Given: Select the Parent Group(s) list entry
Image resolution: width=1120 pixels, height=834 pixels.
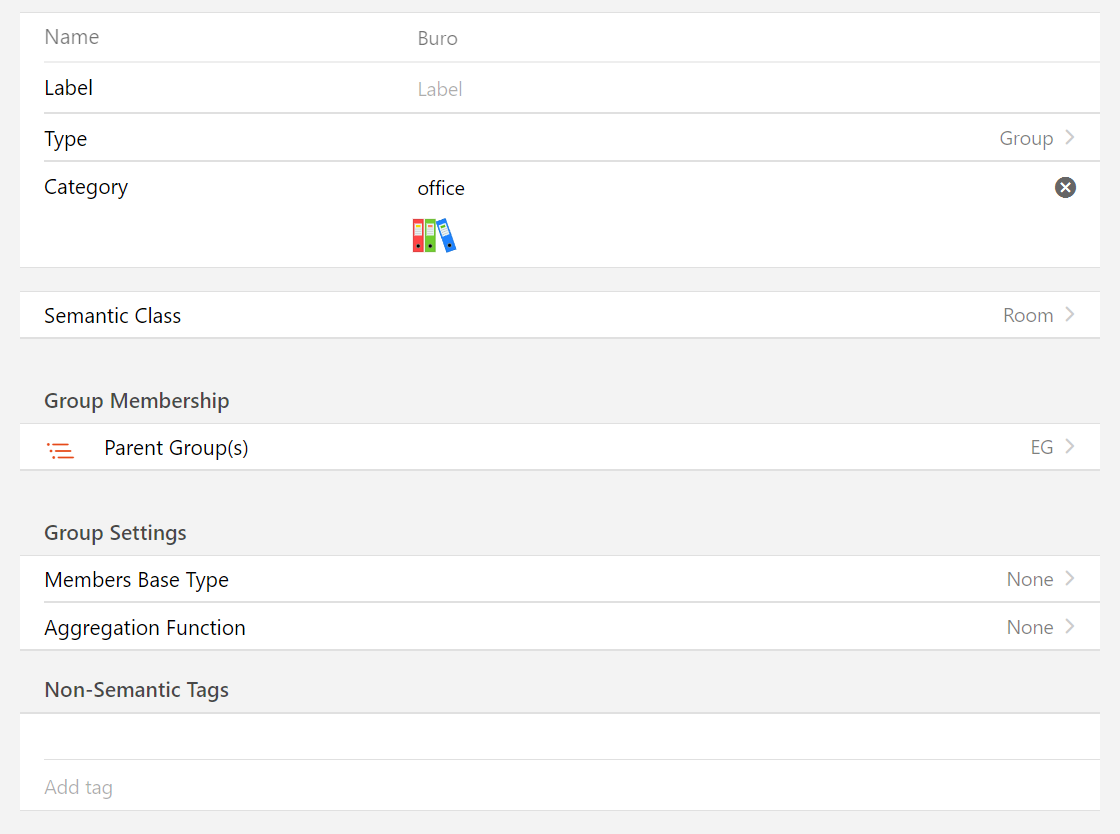Looking at the screenshot, I should coord(176,448).
